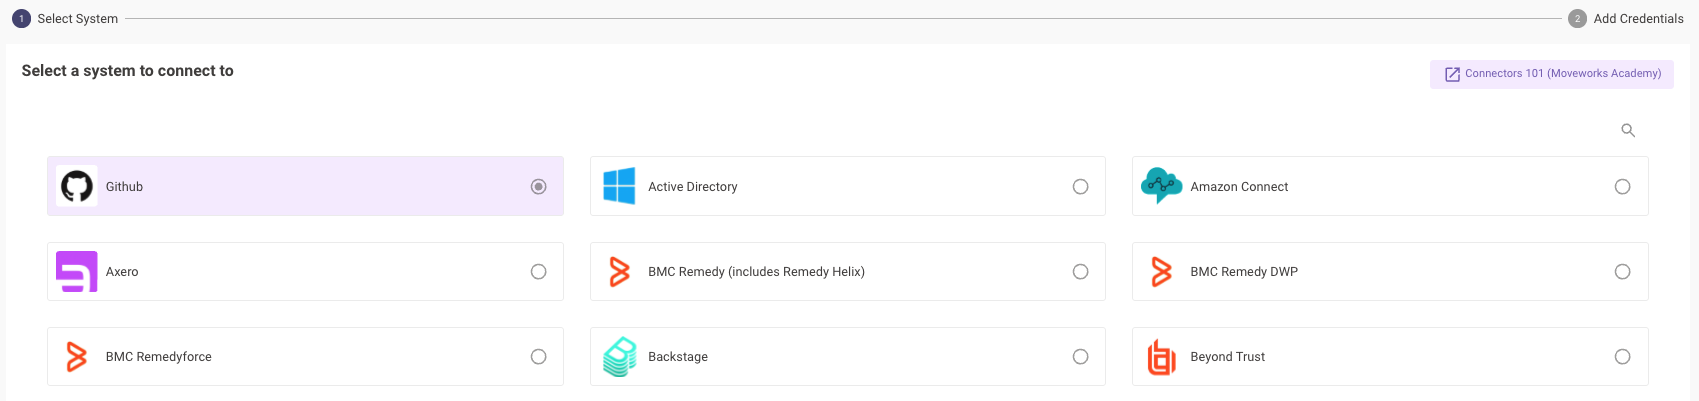The width and height of the screenshot is (1699, 401).
Task: Go to step 2 Add Credentials
Action: [1626, 18]
